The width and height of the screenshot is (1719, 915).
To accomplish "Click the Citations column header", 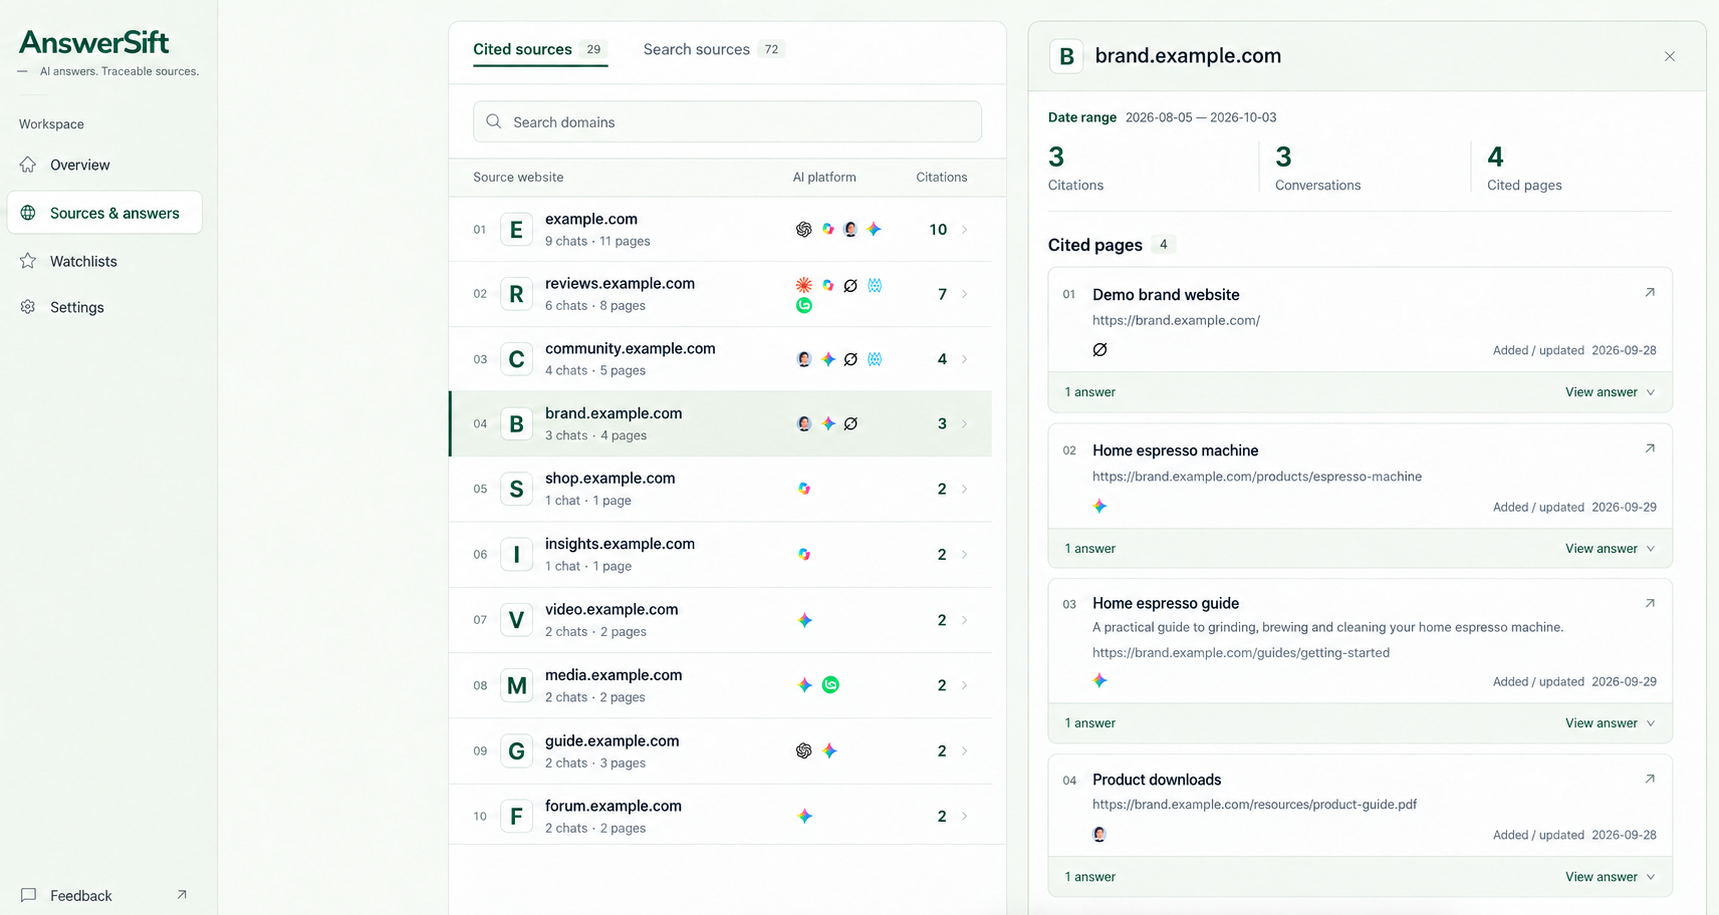I will pyautogui.click(x=941, y=177).
